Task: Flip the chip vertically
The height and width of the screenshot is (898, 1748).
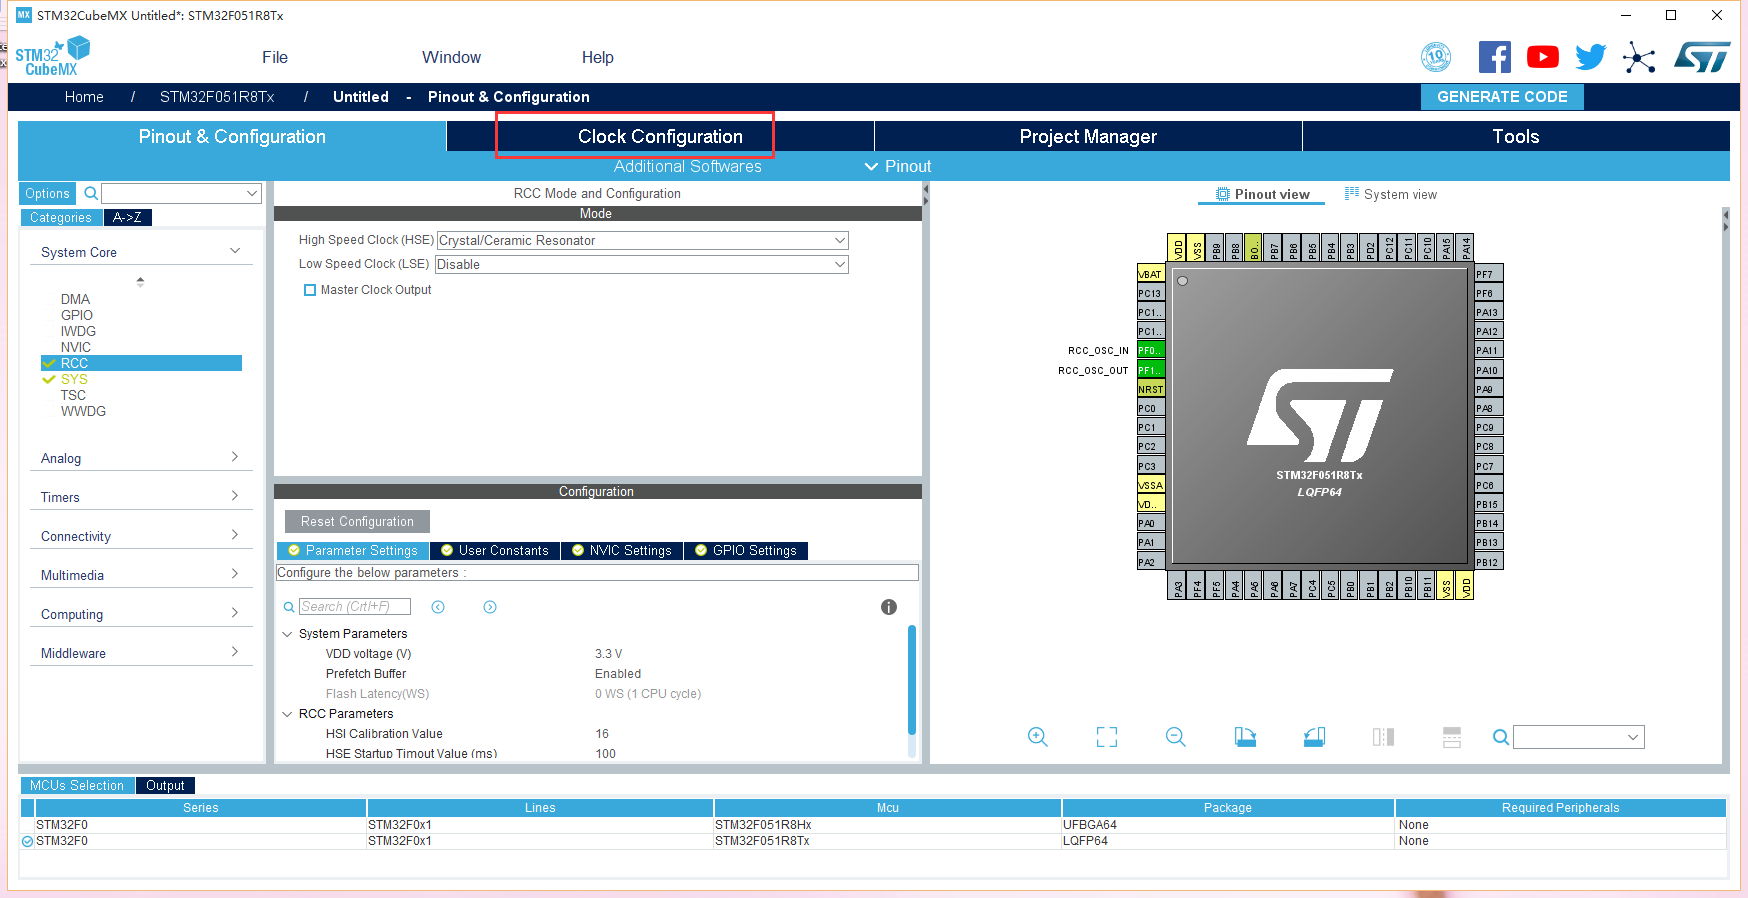Action: (x=1452, y=737)
